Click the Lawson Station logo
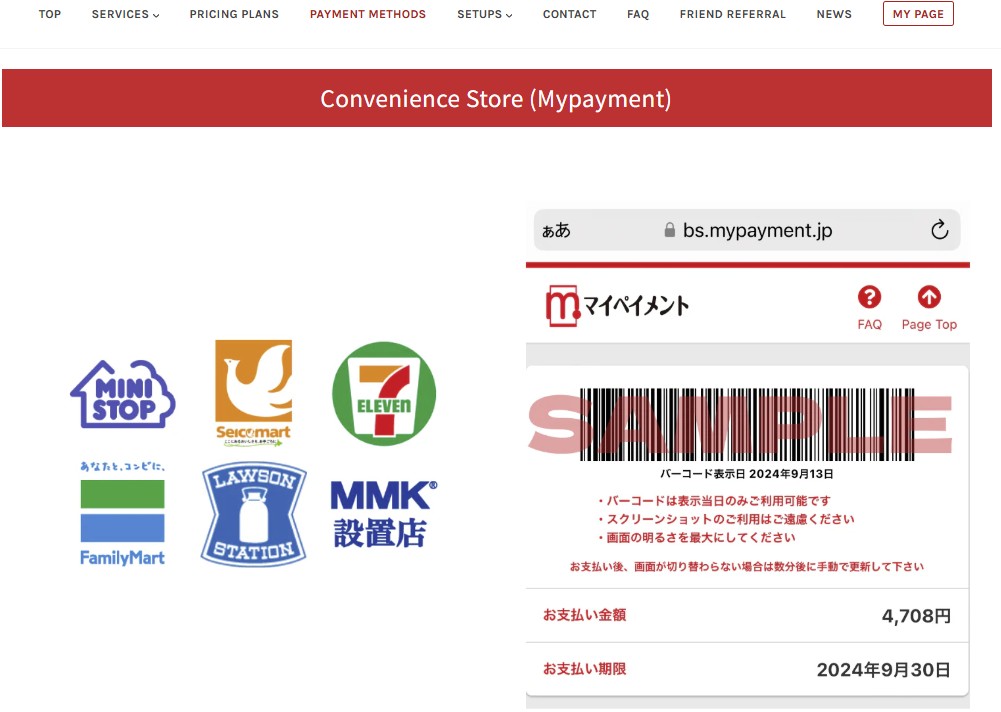This screenshot has width=1001, height=712. click(x=254, y=514)
